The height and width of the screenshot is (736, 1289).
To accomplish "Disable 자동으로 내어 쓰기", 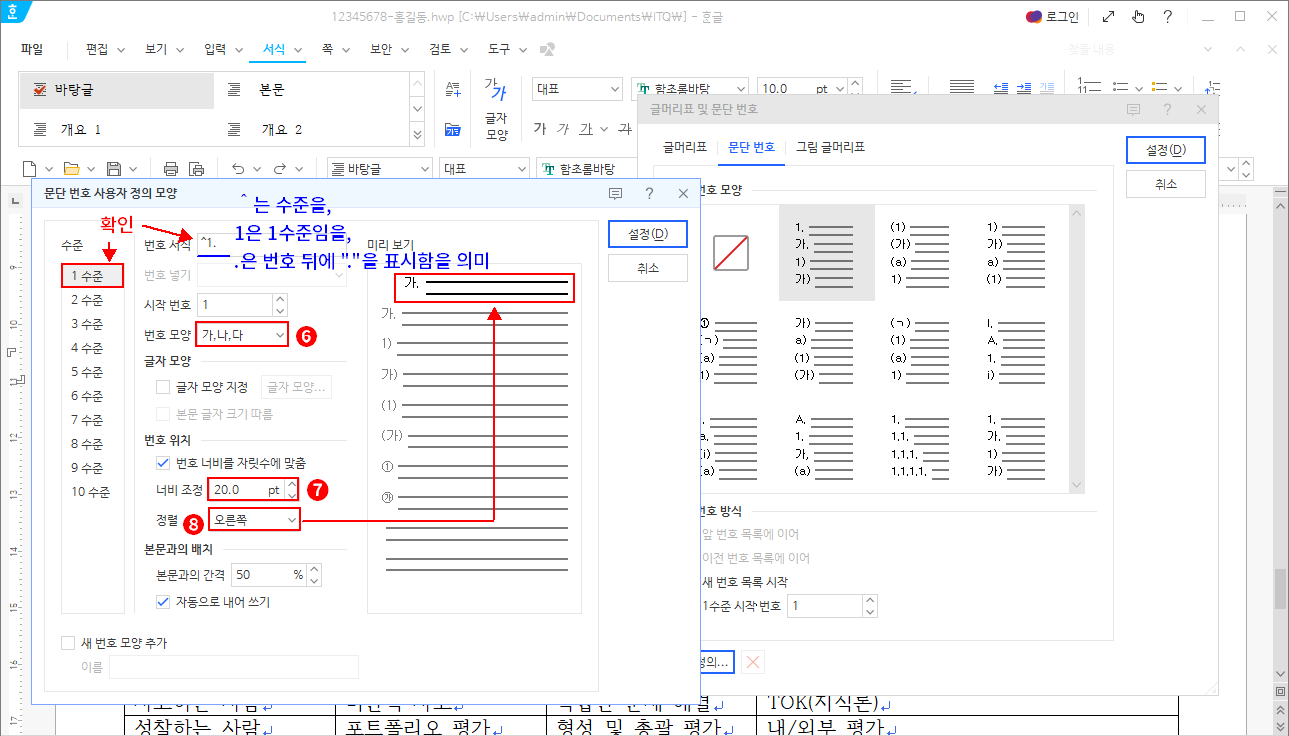I will 164,601.
